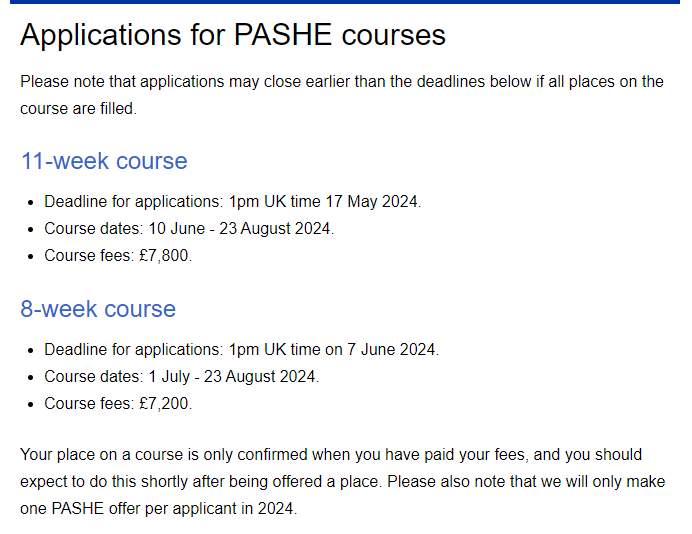
Task: Click the bullet before the £7,200 fees
Action: click(30, 404)
